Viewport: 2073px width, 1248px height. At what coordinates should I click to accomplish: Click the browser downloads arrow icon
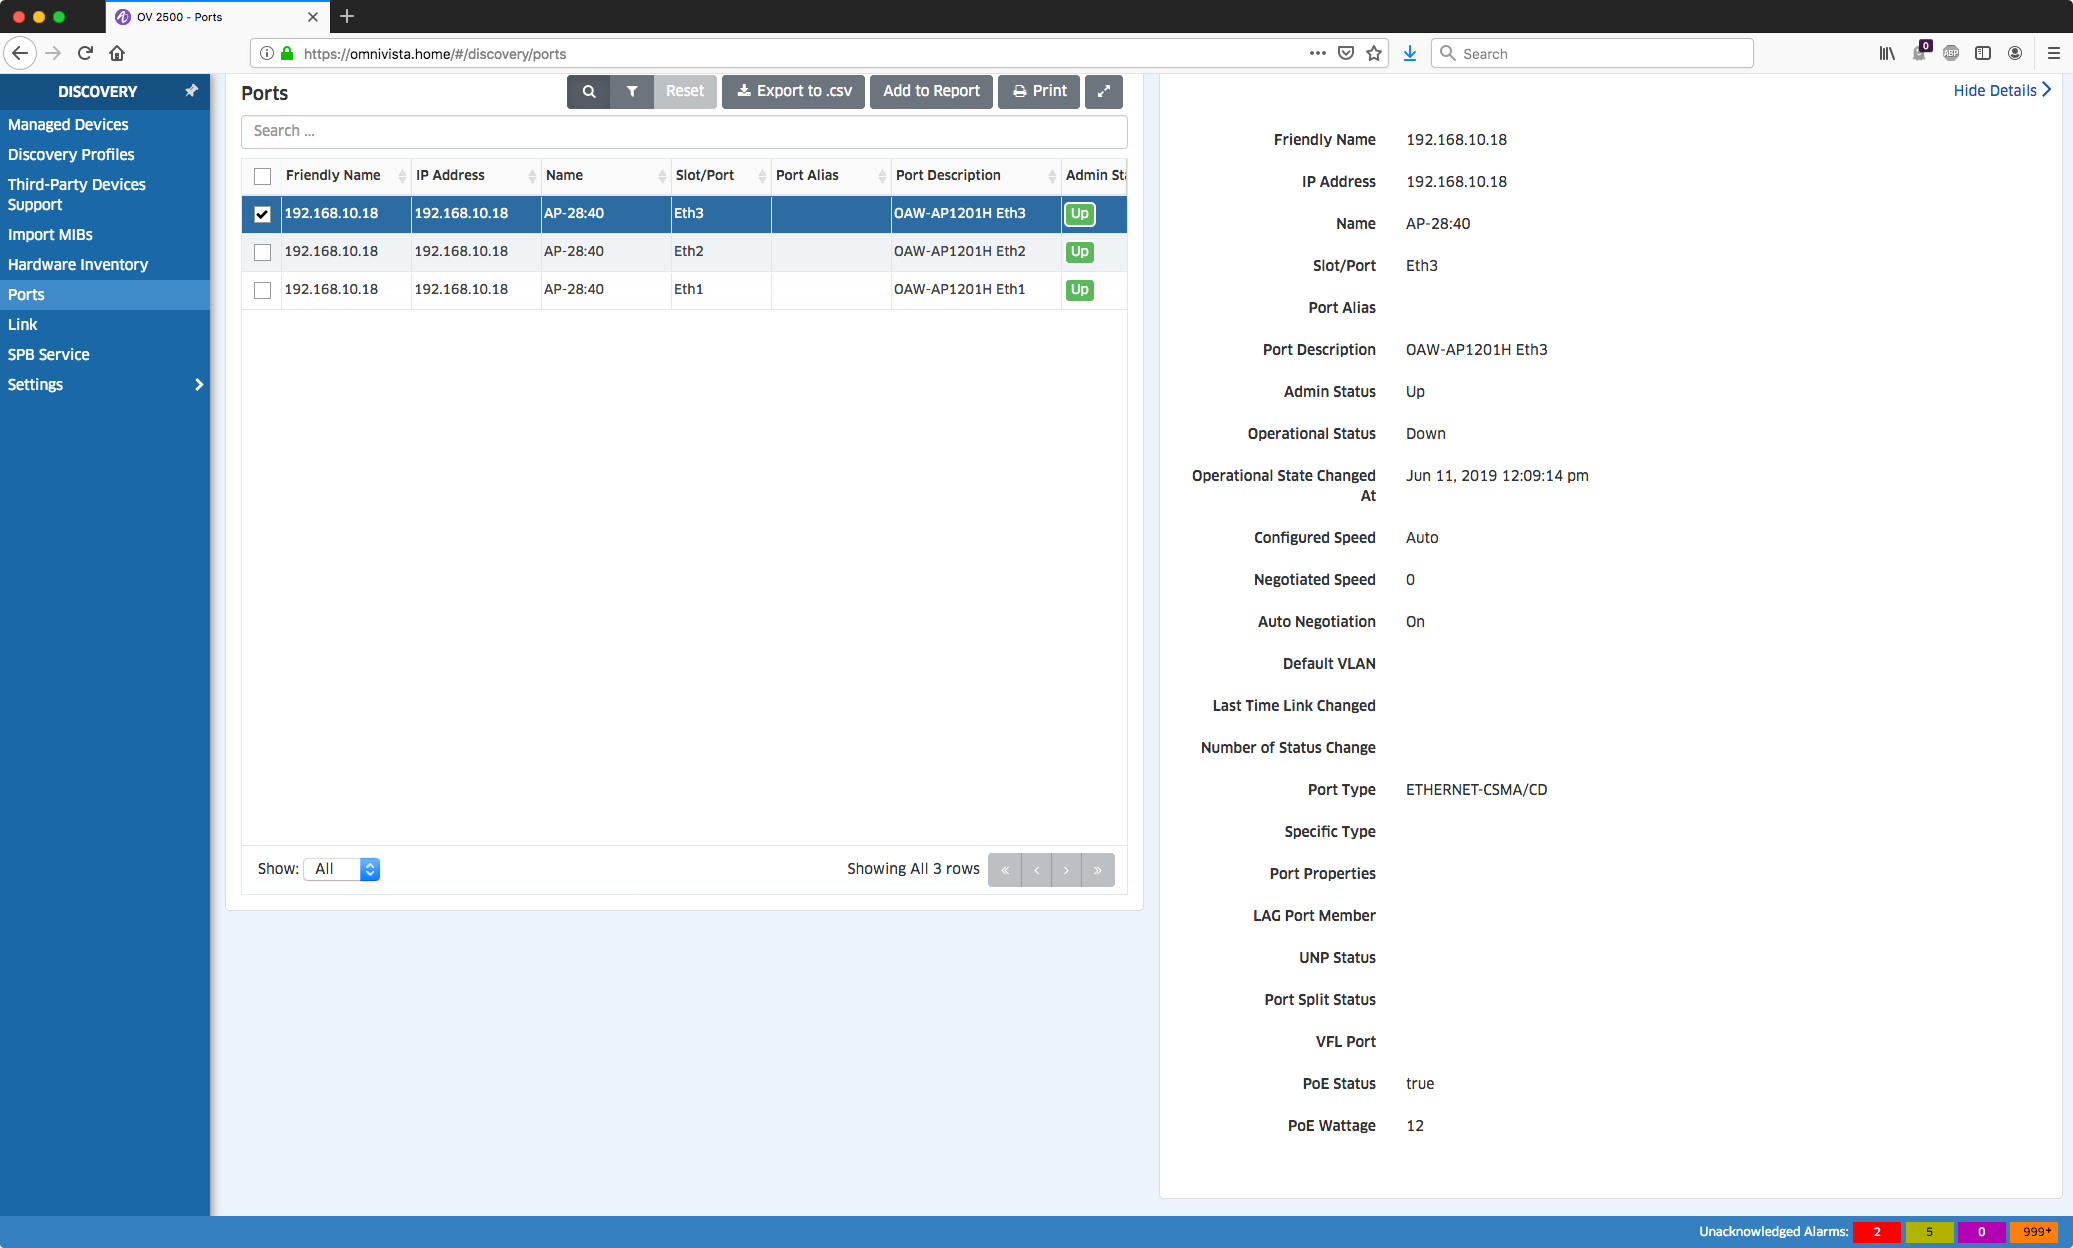[x=1409, y=54]
